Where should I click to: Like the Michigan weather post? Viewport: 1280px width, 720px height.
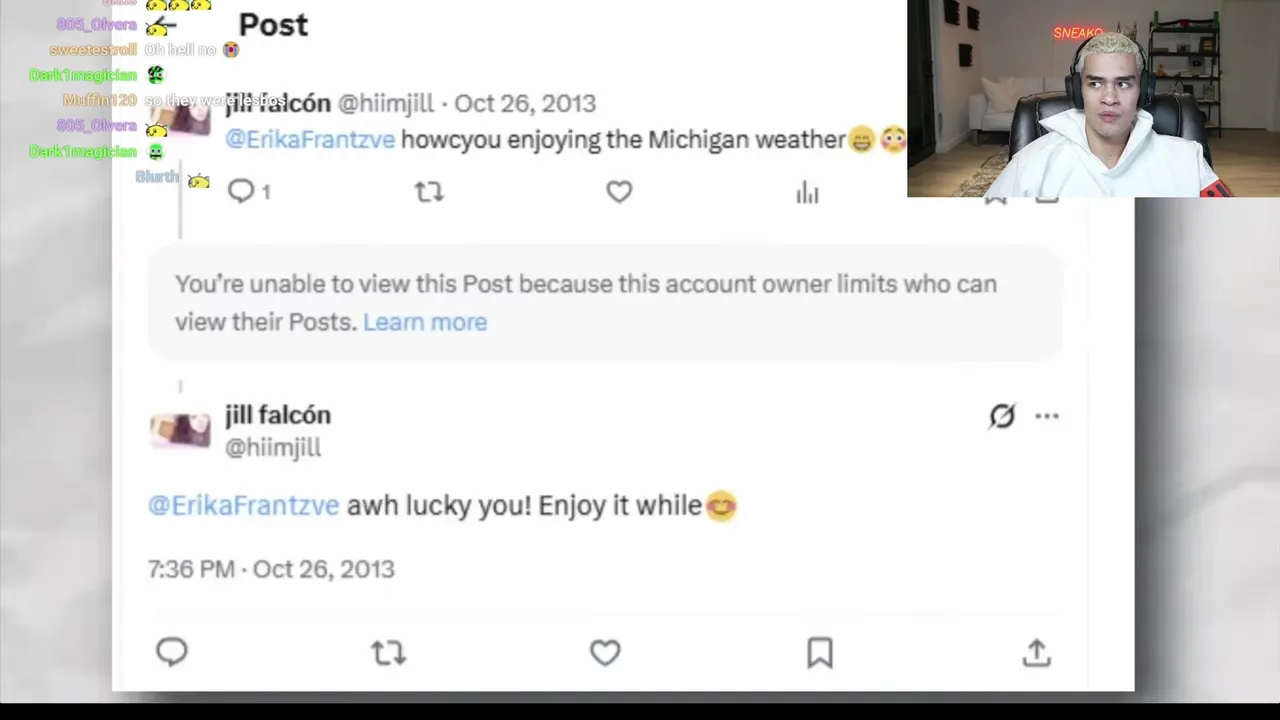[619, 191]
